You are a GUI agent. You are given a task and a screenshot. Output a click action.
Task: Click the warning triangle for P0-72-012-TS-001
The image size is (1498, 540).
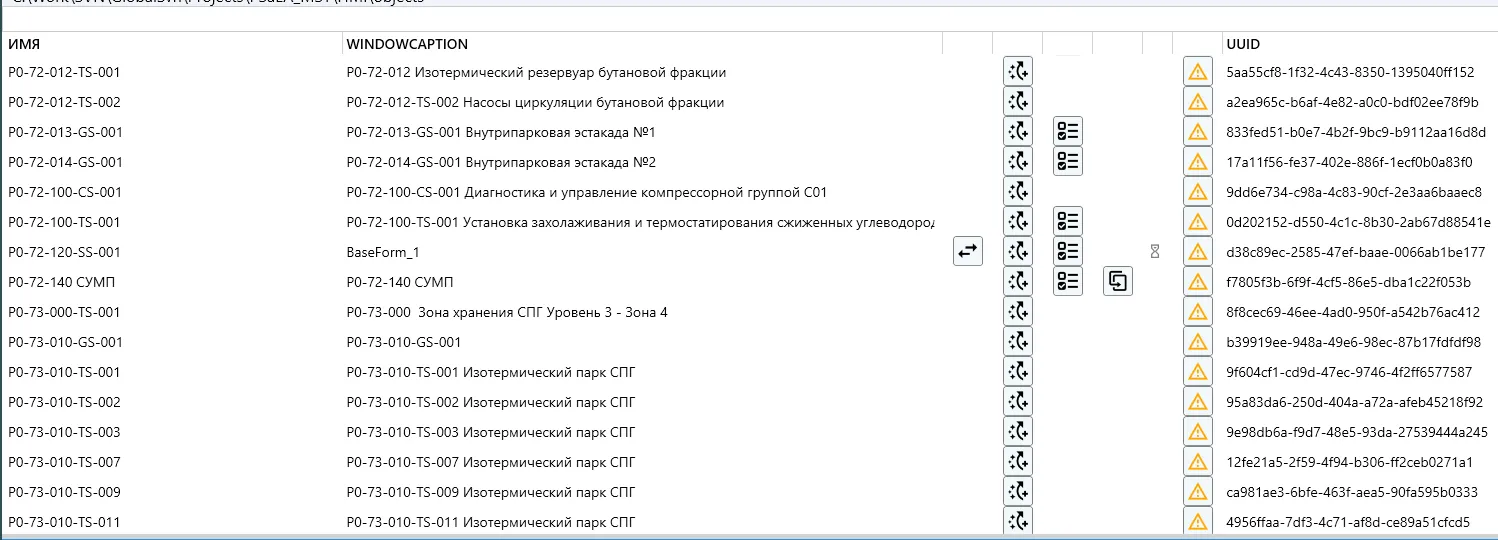click(x=1198, y=72)
